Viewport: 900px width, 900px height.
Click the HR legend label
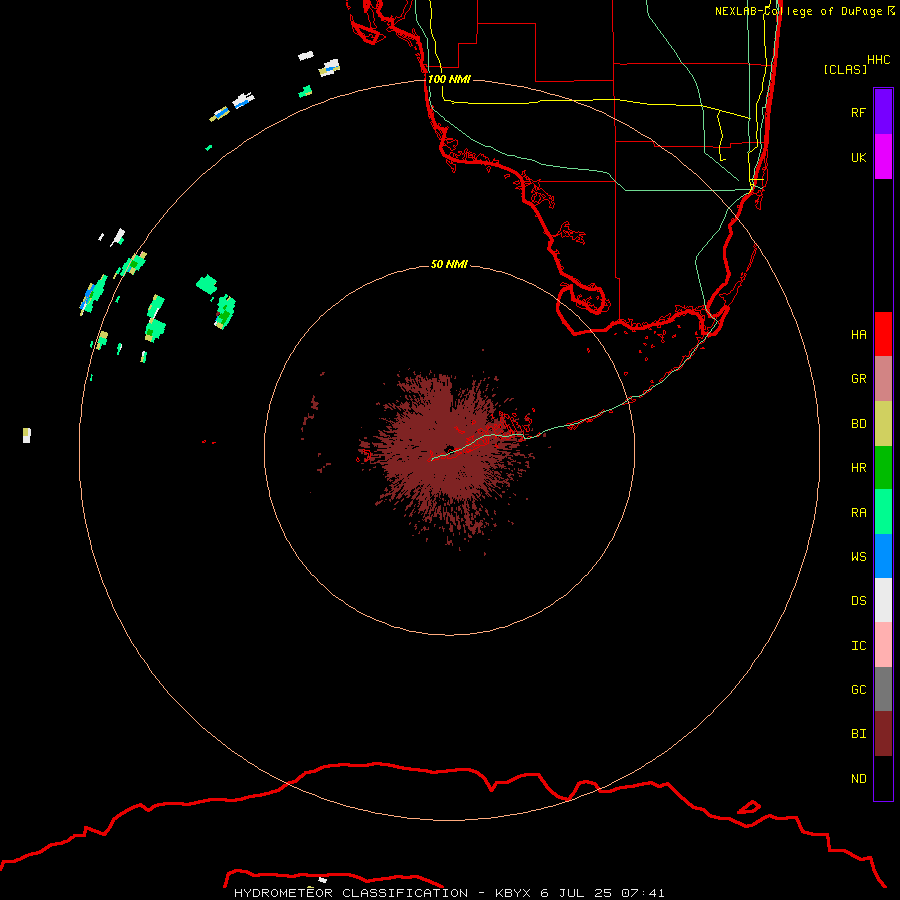tap(858, 468)
